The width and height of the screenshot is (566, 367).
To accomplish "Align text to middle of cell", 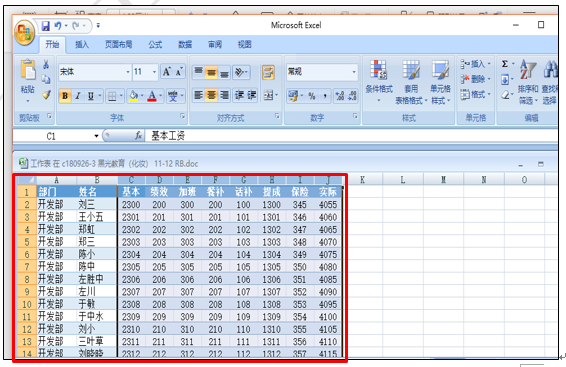I will pos(211,71).
